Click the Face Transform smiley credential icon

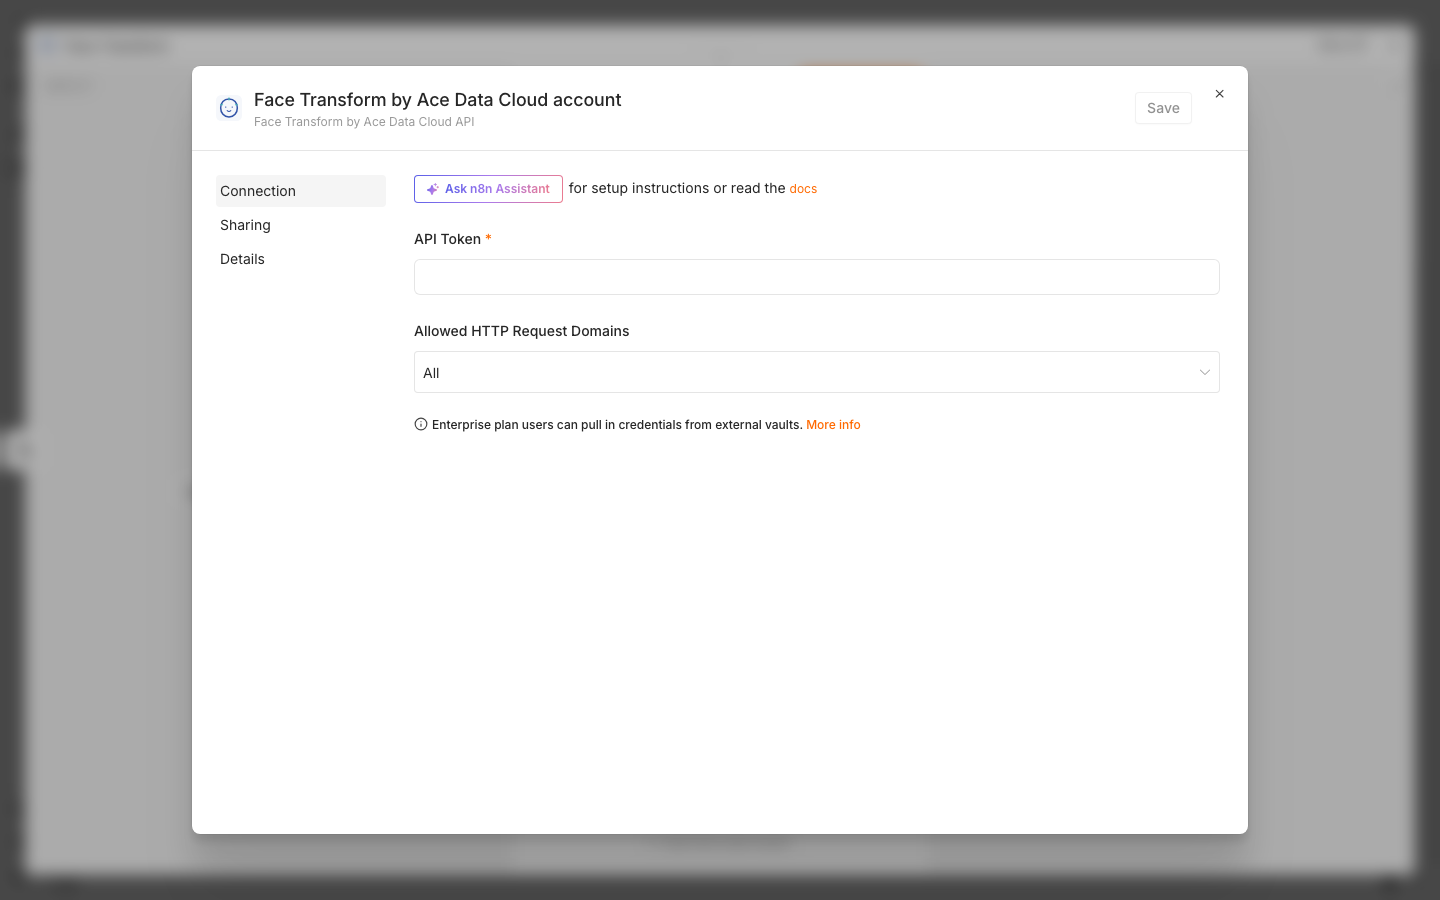click(229, 108)
